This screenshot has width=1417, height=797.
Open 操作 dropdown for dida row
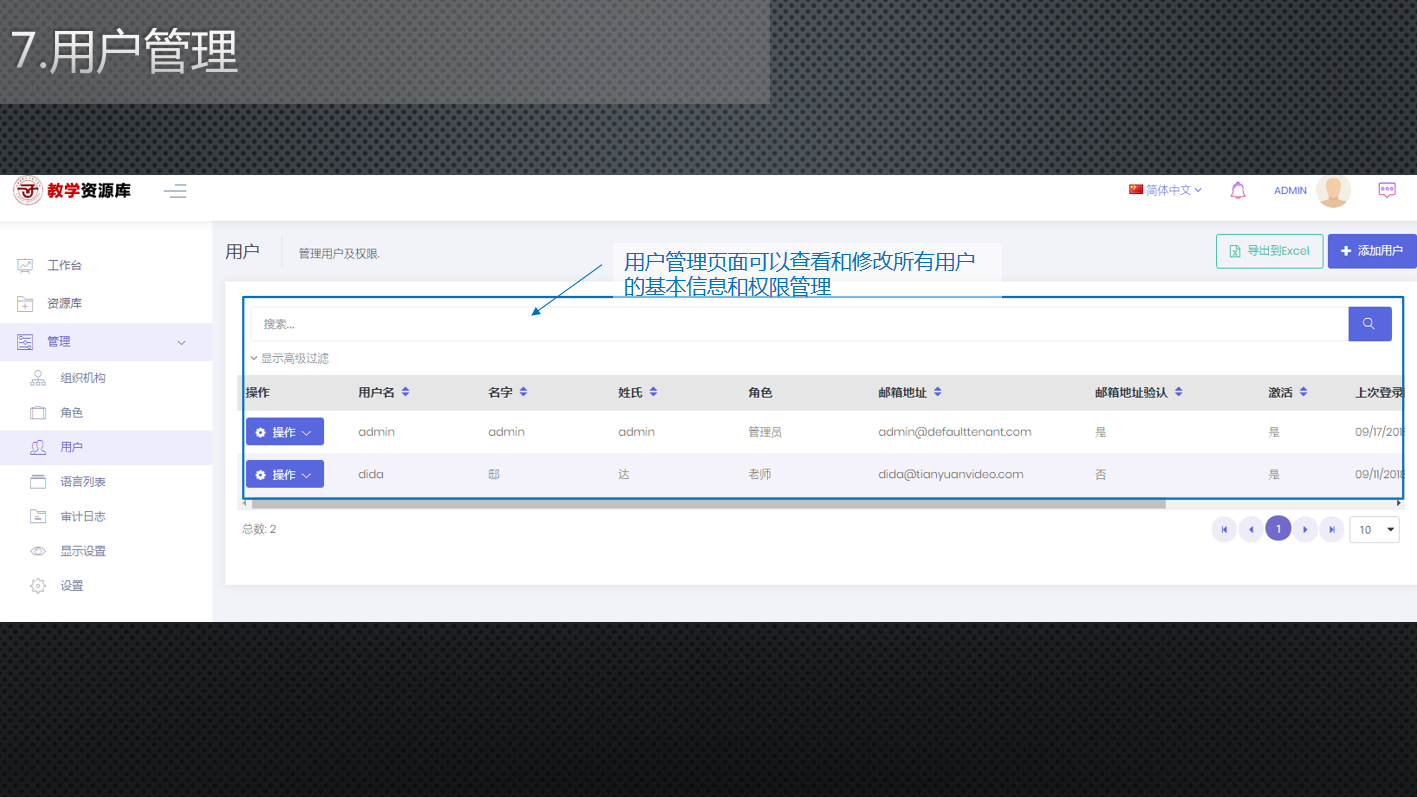[x=285, y=474]
